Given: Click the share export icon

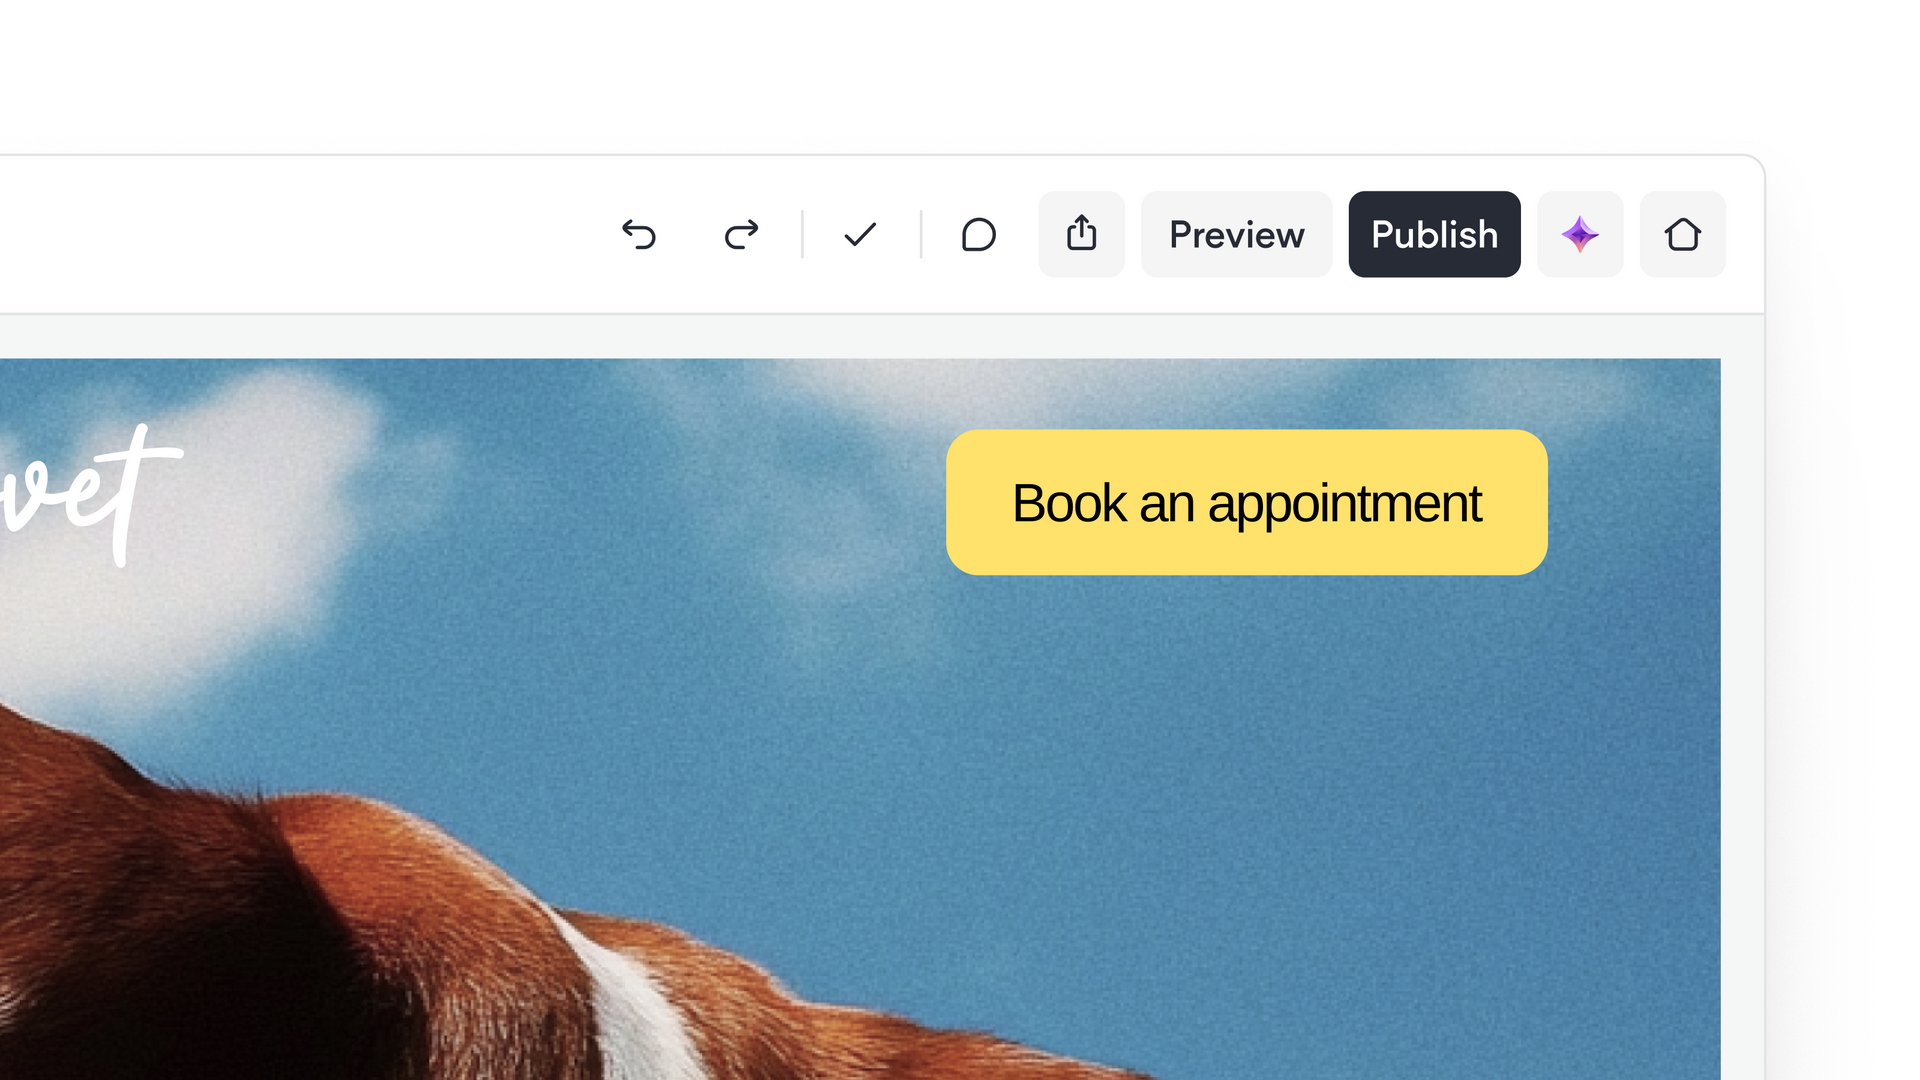Looking at the screenshot, I should pos(1081,234).
